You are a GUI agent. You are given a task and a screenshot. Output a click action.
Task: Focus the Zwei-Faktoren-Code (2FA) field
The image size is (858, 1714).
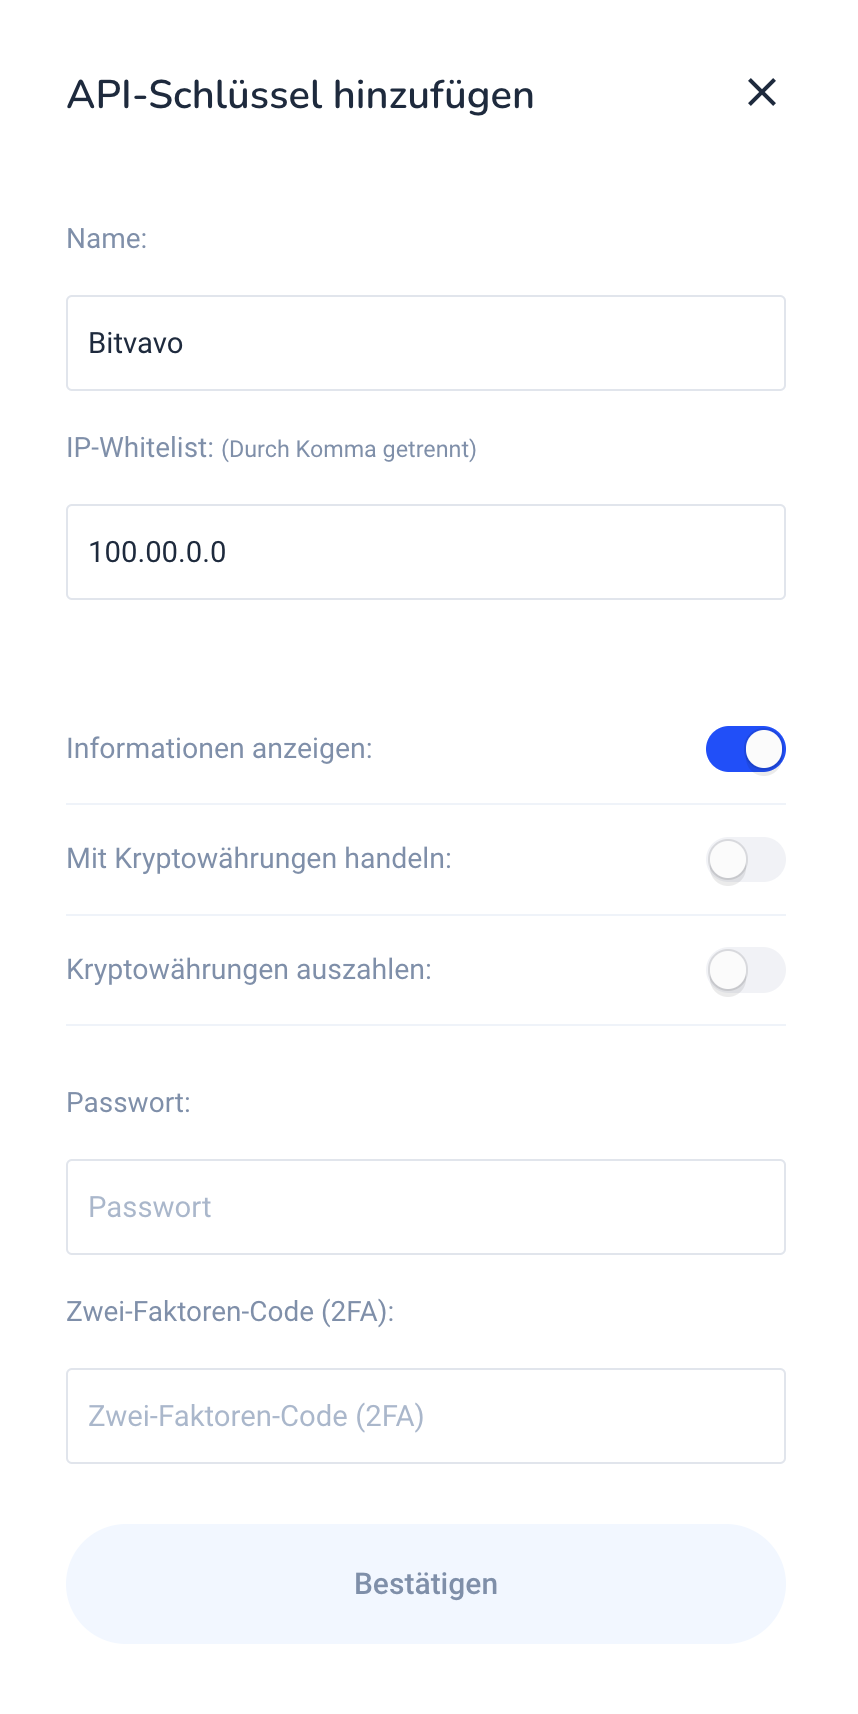pos(426,1416)
